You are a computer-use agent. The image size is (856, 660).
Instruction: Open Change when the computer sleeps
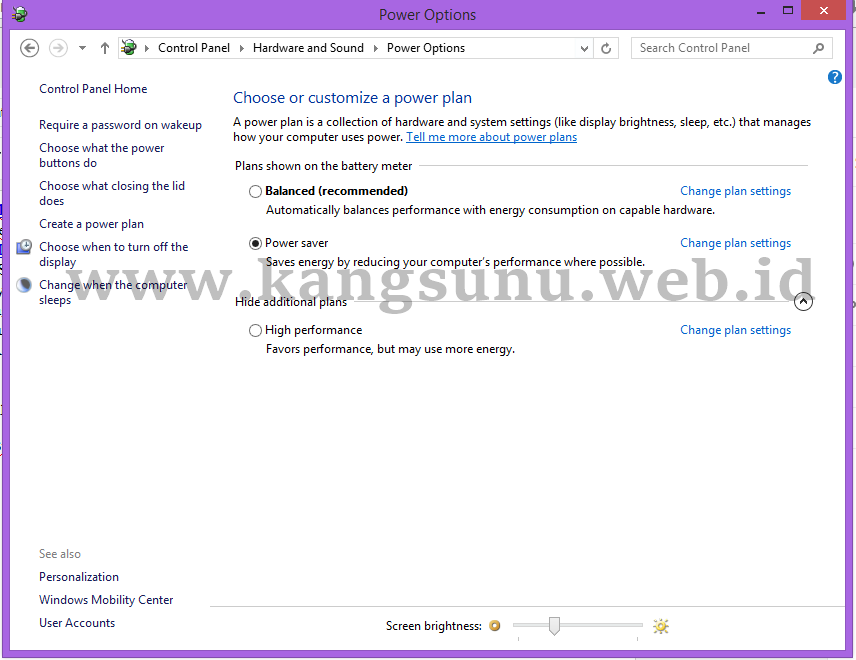click(113, 292)
